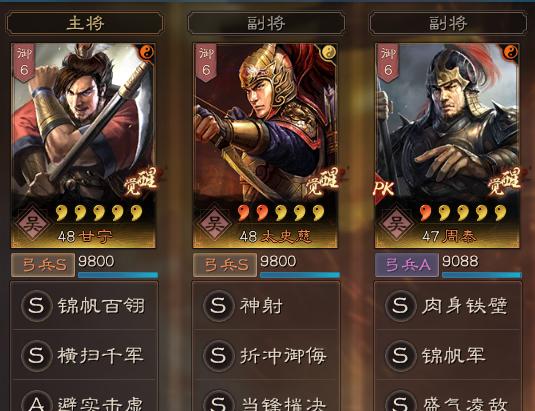Screen dimensions: 535x411
Task: Open Gan Ning's portrait card
Action: point(83,146)
